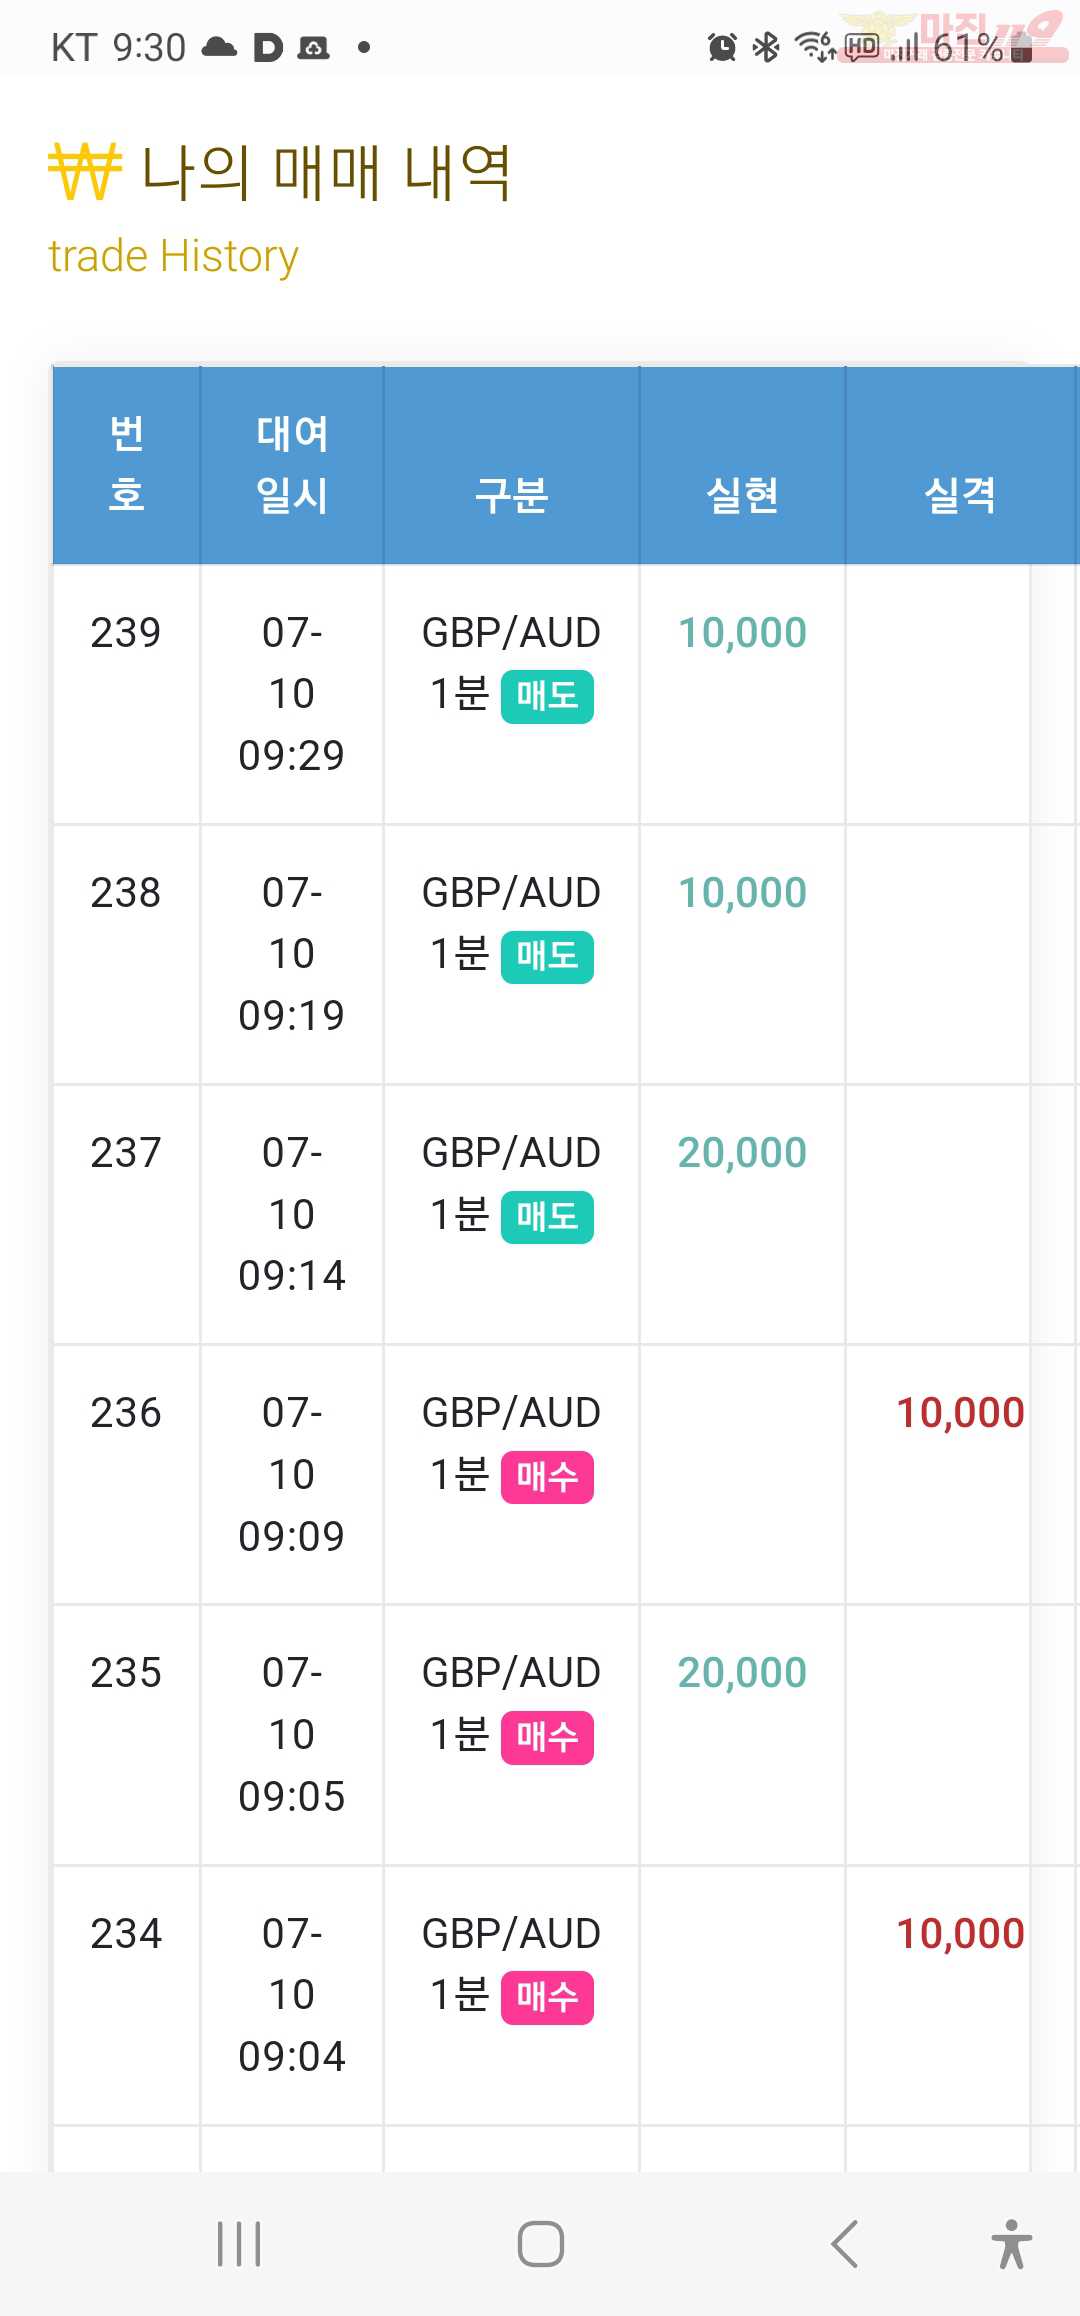Click 20,000 amount in row 235

coord(742,1673)
